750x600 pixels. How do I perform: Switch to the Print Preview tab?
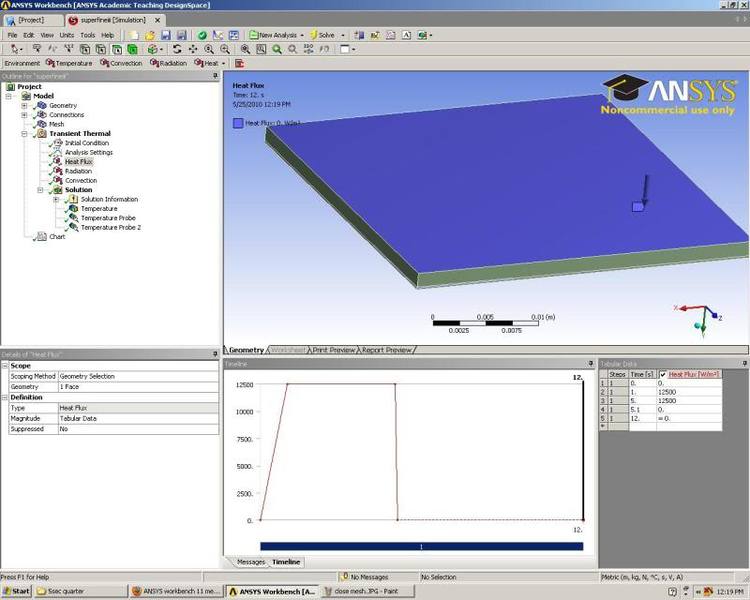tap(333, 350)
